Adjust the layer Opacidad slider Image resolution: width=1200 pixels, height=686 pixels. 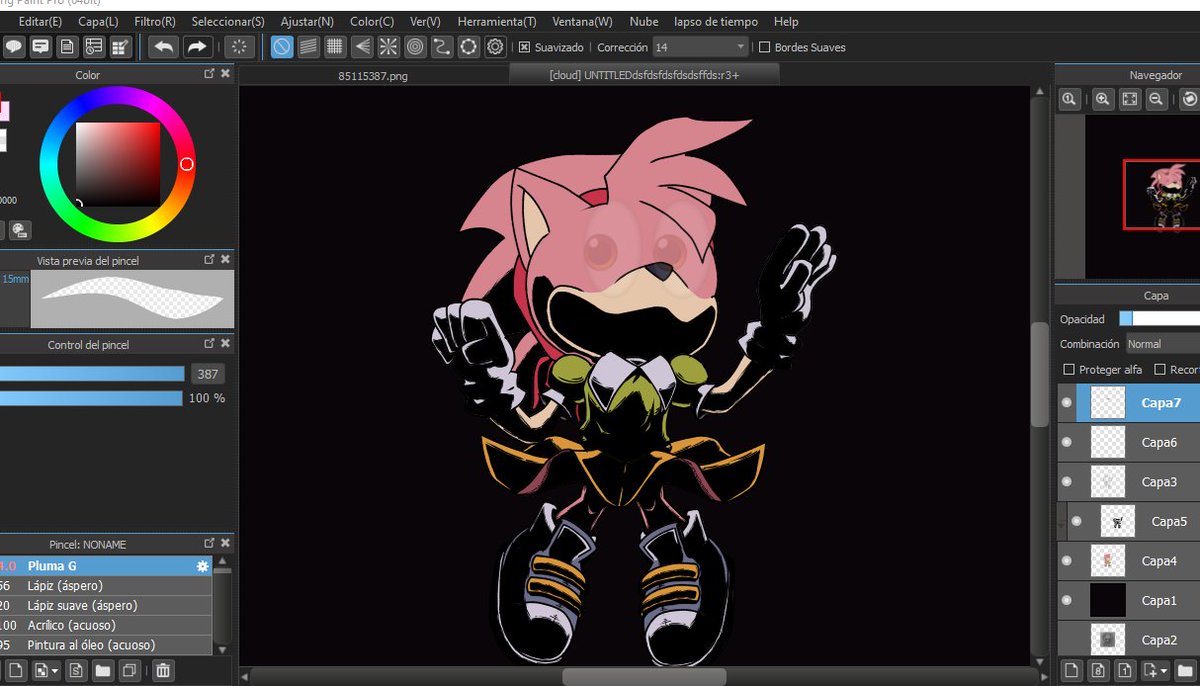click(x=1159, y=319)
